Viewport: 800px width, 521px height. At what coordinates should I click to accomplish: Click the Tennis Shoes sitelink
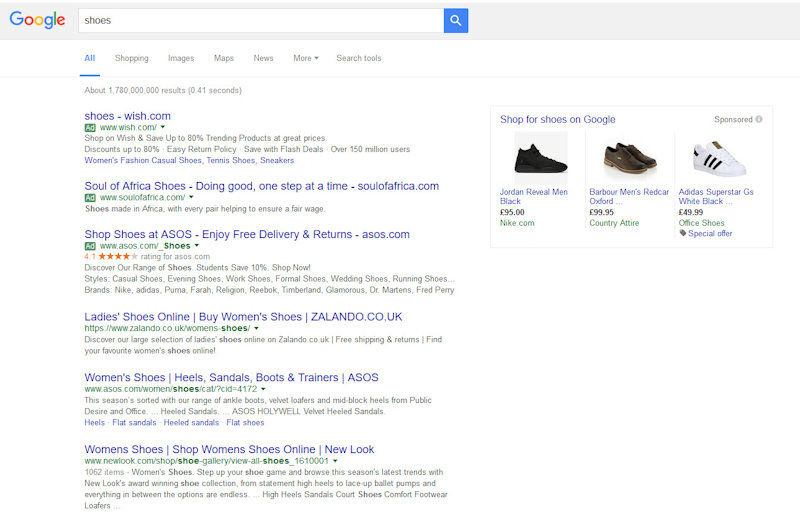(231, 160)
